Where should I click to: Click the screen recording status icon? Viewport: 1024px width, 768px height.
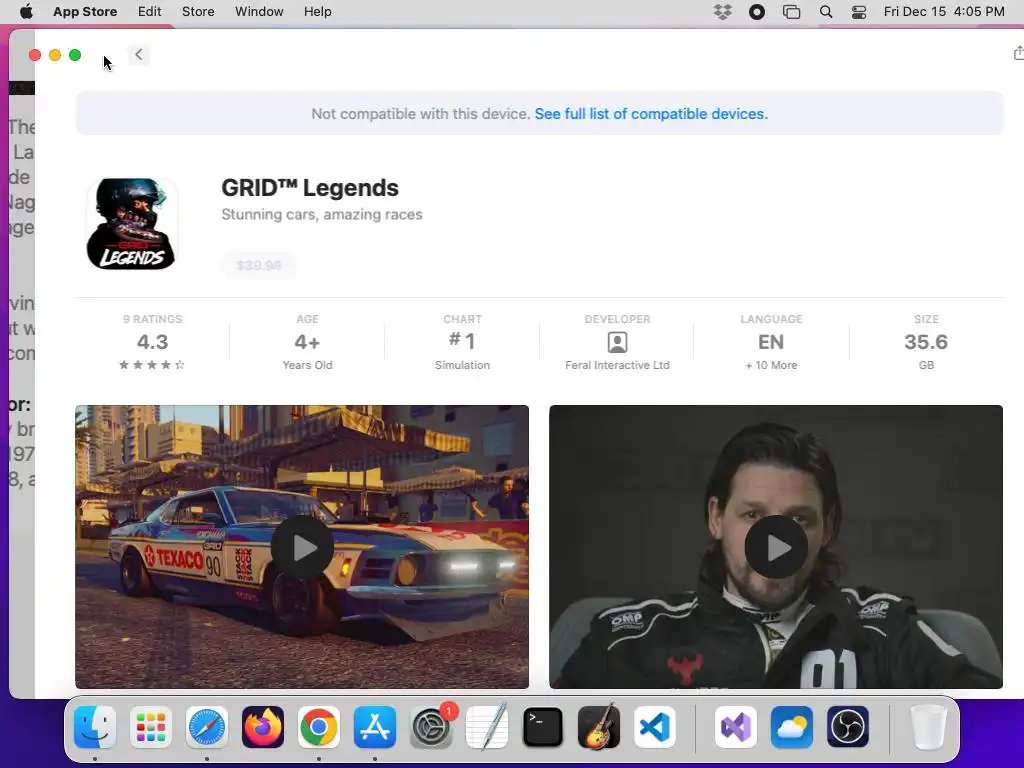pyautogui.click(x=757, y=12)
